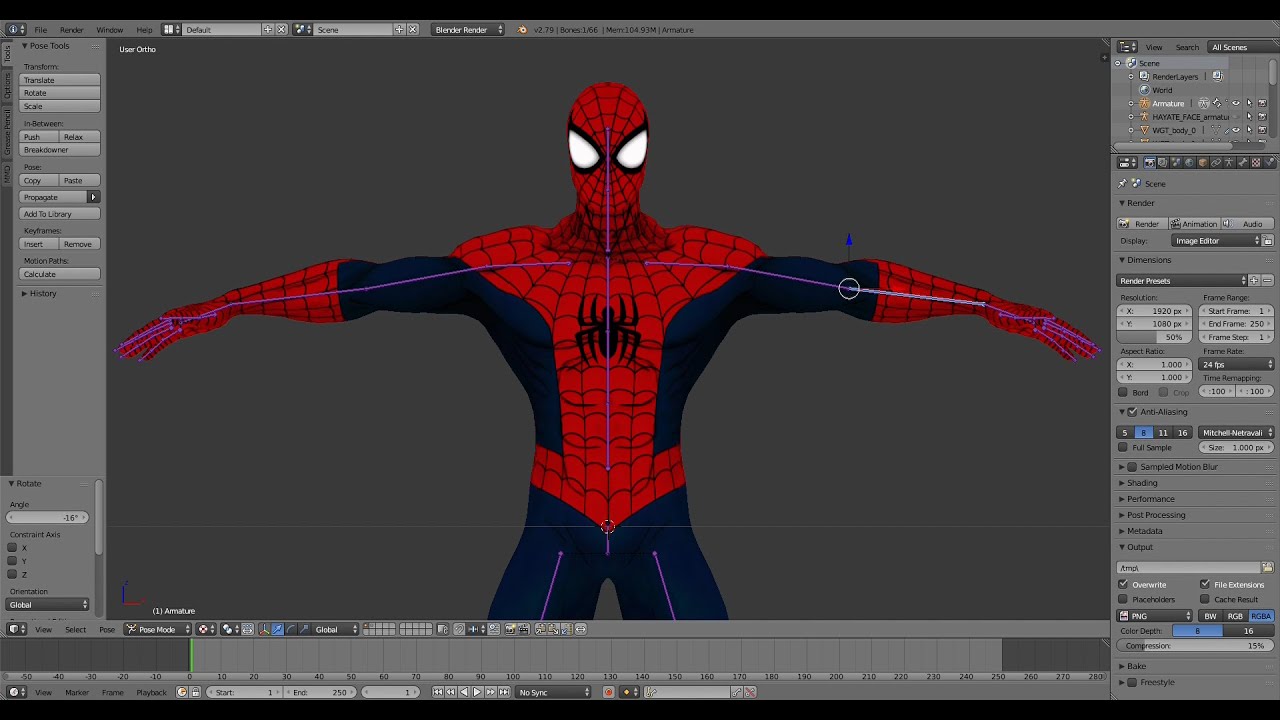Open the Pose menu in viewport header
The height and width of the screenshot is (720, 1280).
[x=107, y=629]
